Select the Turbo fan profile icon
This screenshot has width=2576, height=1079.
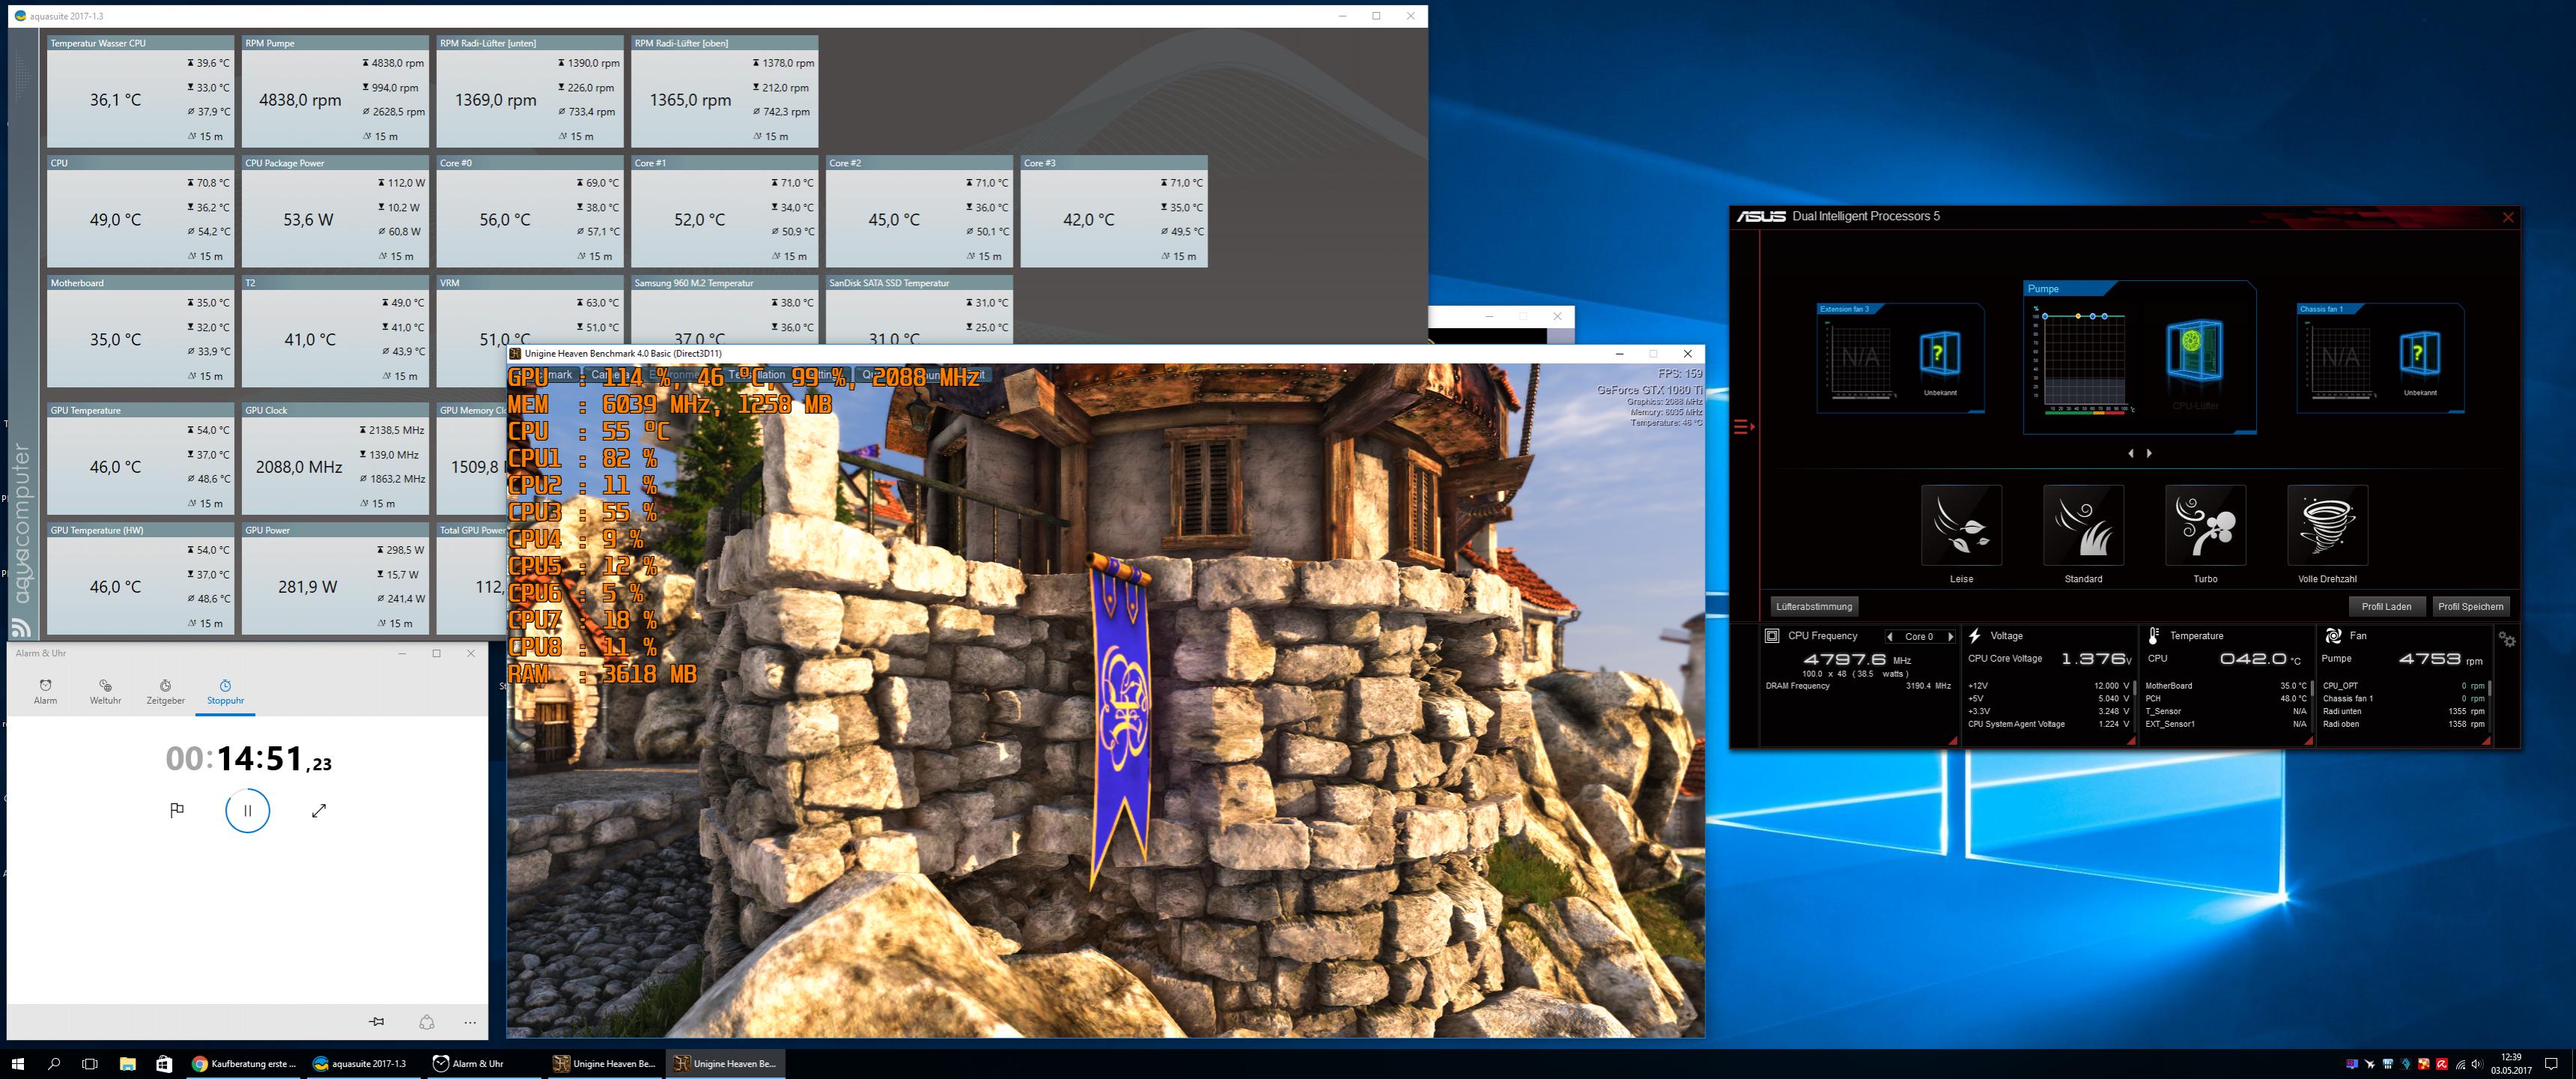click(x=2205, y=526)
